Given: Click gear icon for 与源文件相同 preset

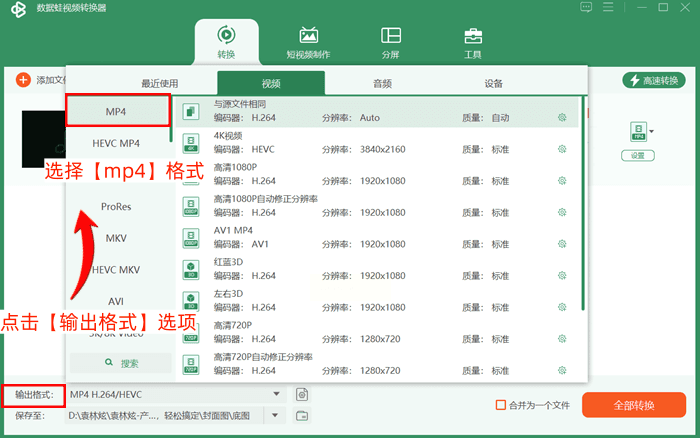Looking at the screenshot, I should [x=562, y=118].
